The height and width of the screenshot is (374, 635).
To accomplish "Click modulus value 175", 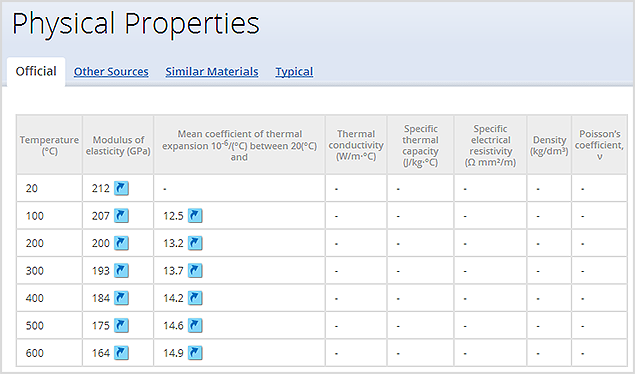I will 100,326.
